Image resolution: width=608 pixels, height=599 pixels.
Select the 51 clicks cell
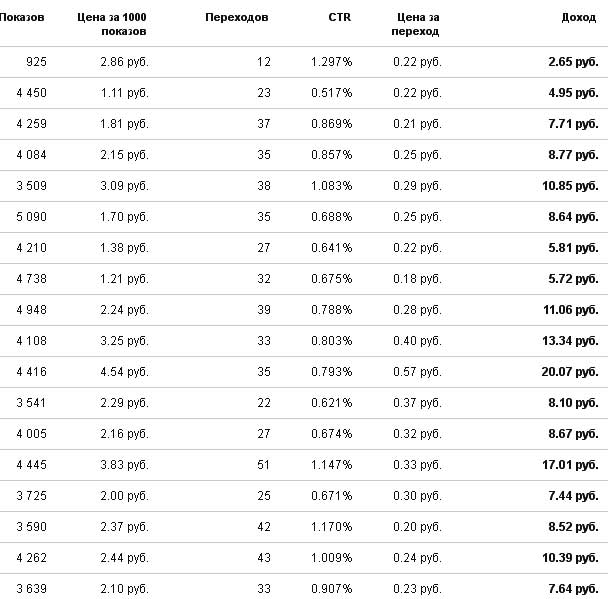tap(264, 465)
